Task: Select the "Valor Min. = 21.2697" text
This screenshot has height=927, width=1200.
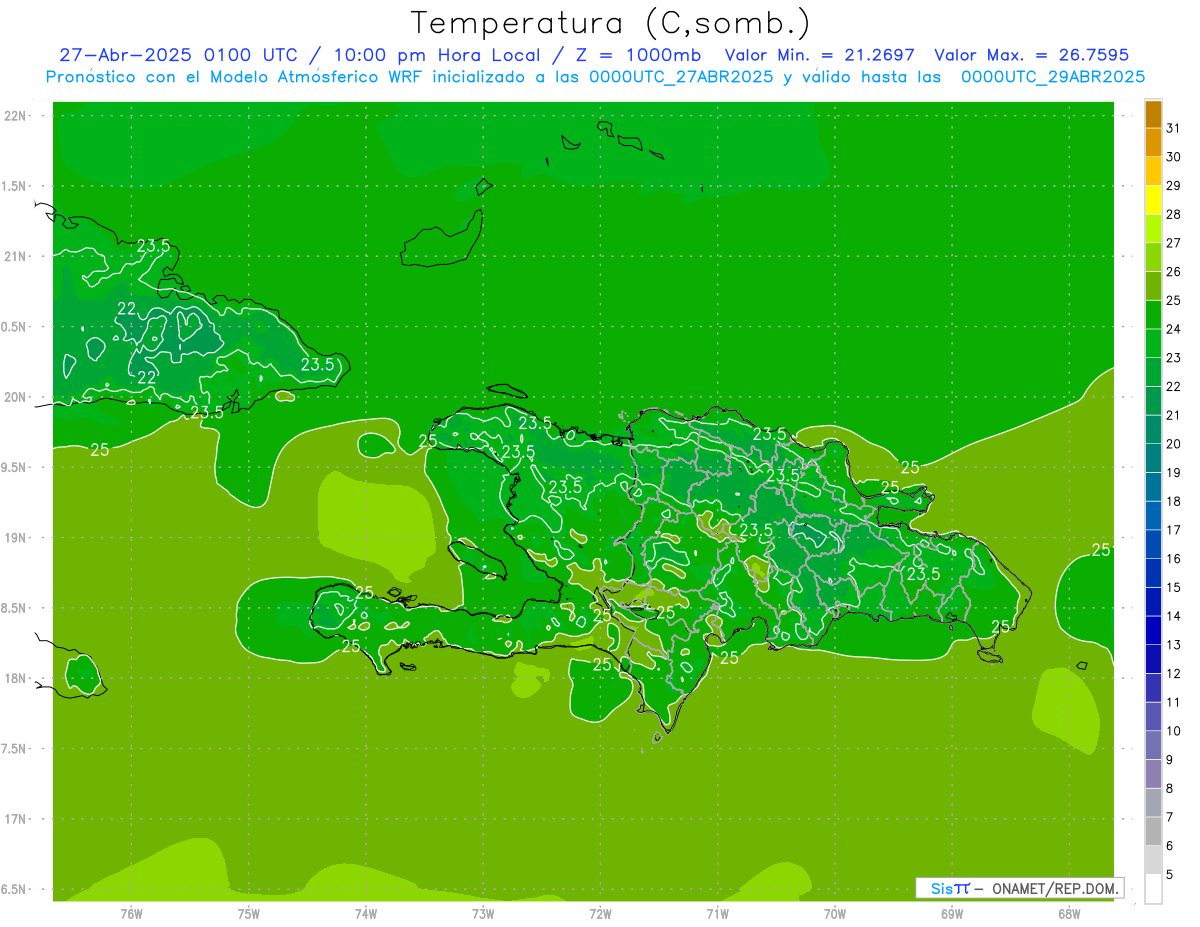Action: pos(819,55)
